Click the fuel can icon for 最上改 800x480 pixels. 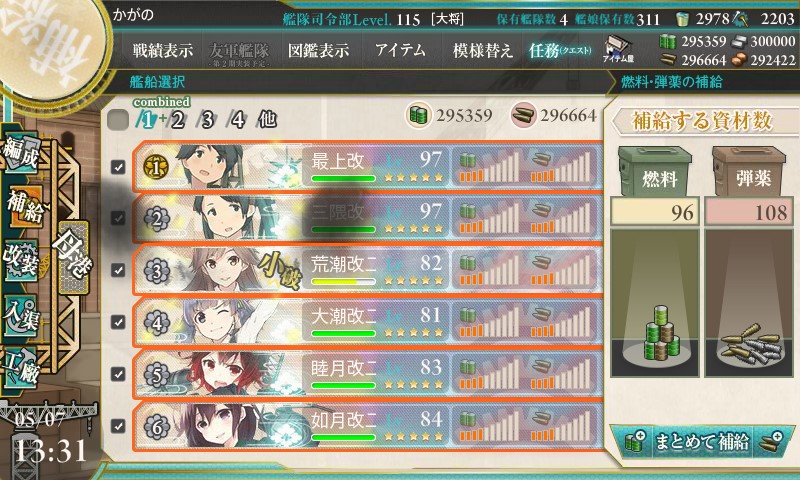tap(467, 161)
